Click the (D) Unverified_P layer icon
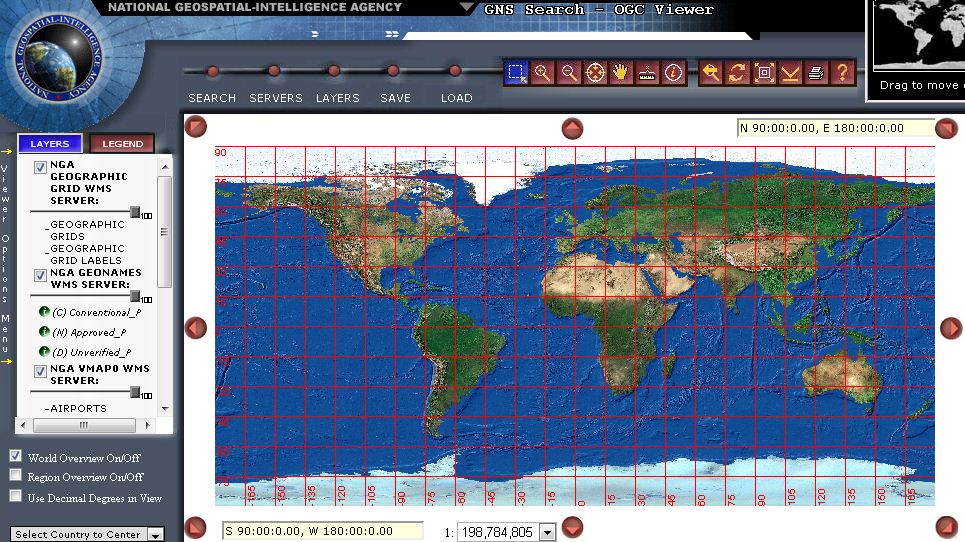This screenshot has height=542, width=965. point(44,351)
